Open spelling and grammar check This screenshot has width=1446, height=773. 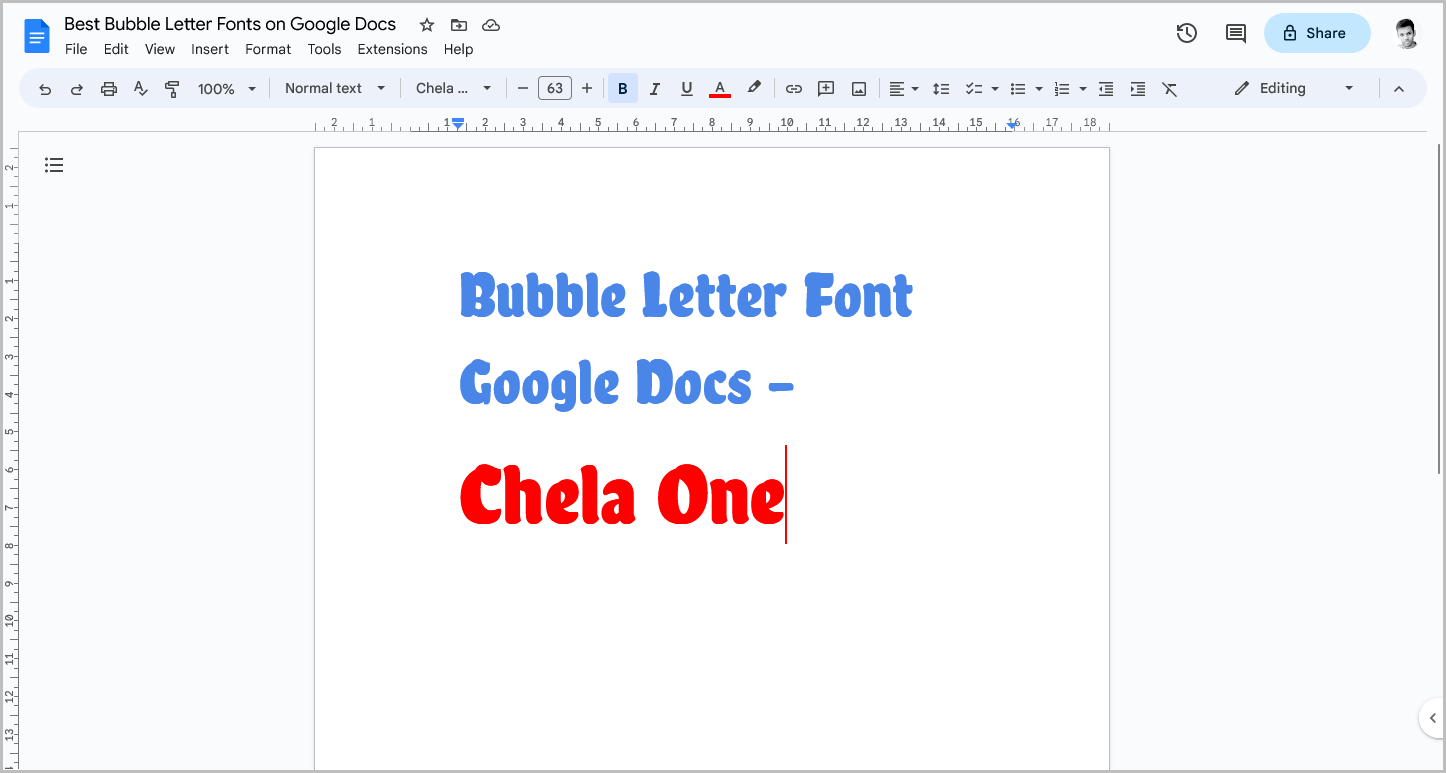coord(140,88)
